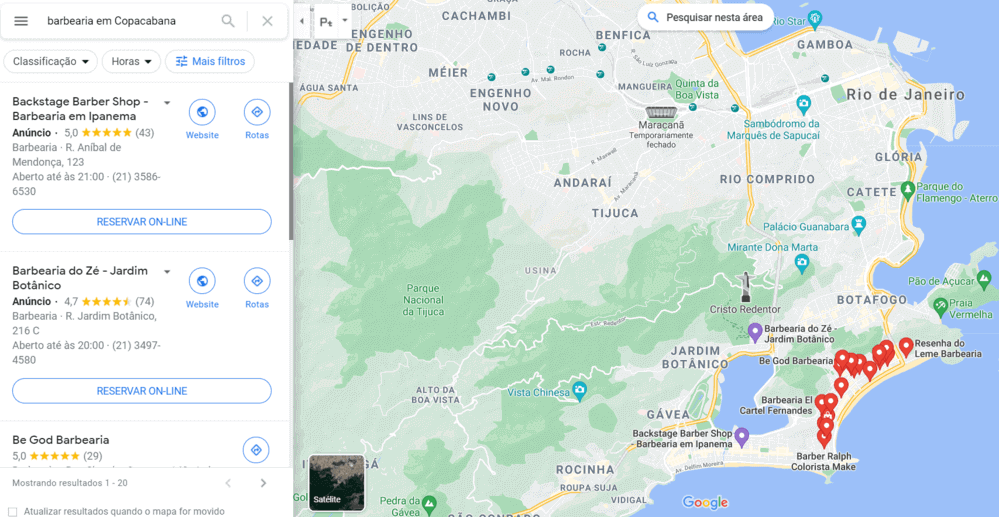Go to previous results page arrow
This screenshot has height=517, width=999.
point(228,483)
